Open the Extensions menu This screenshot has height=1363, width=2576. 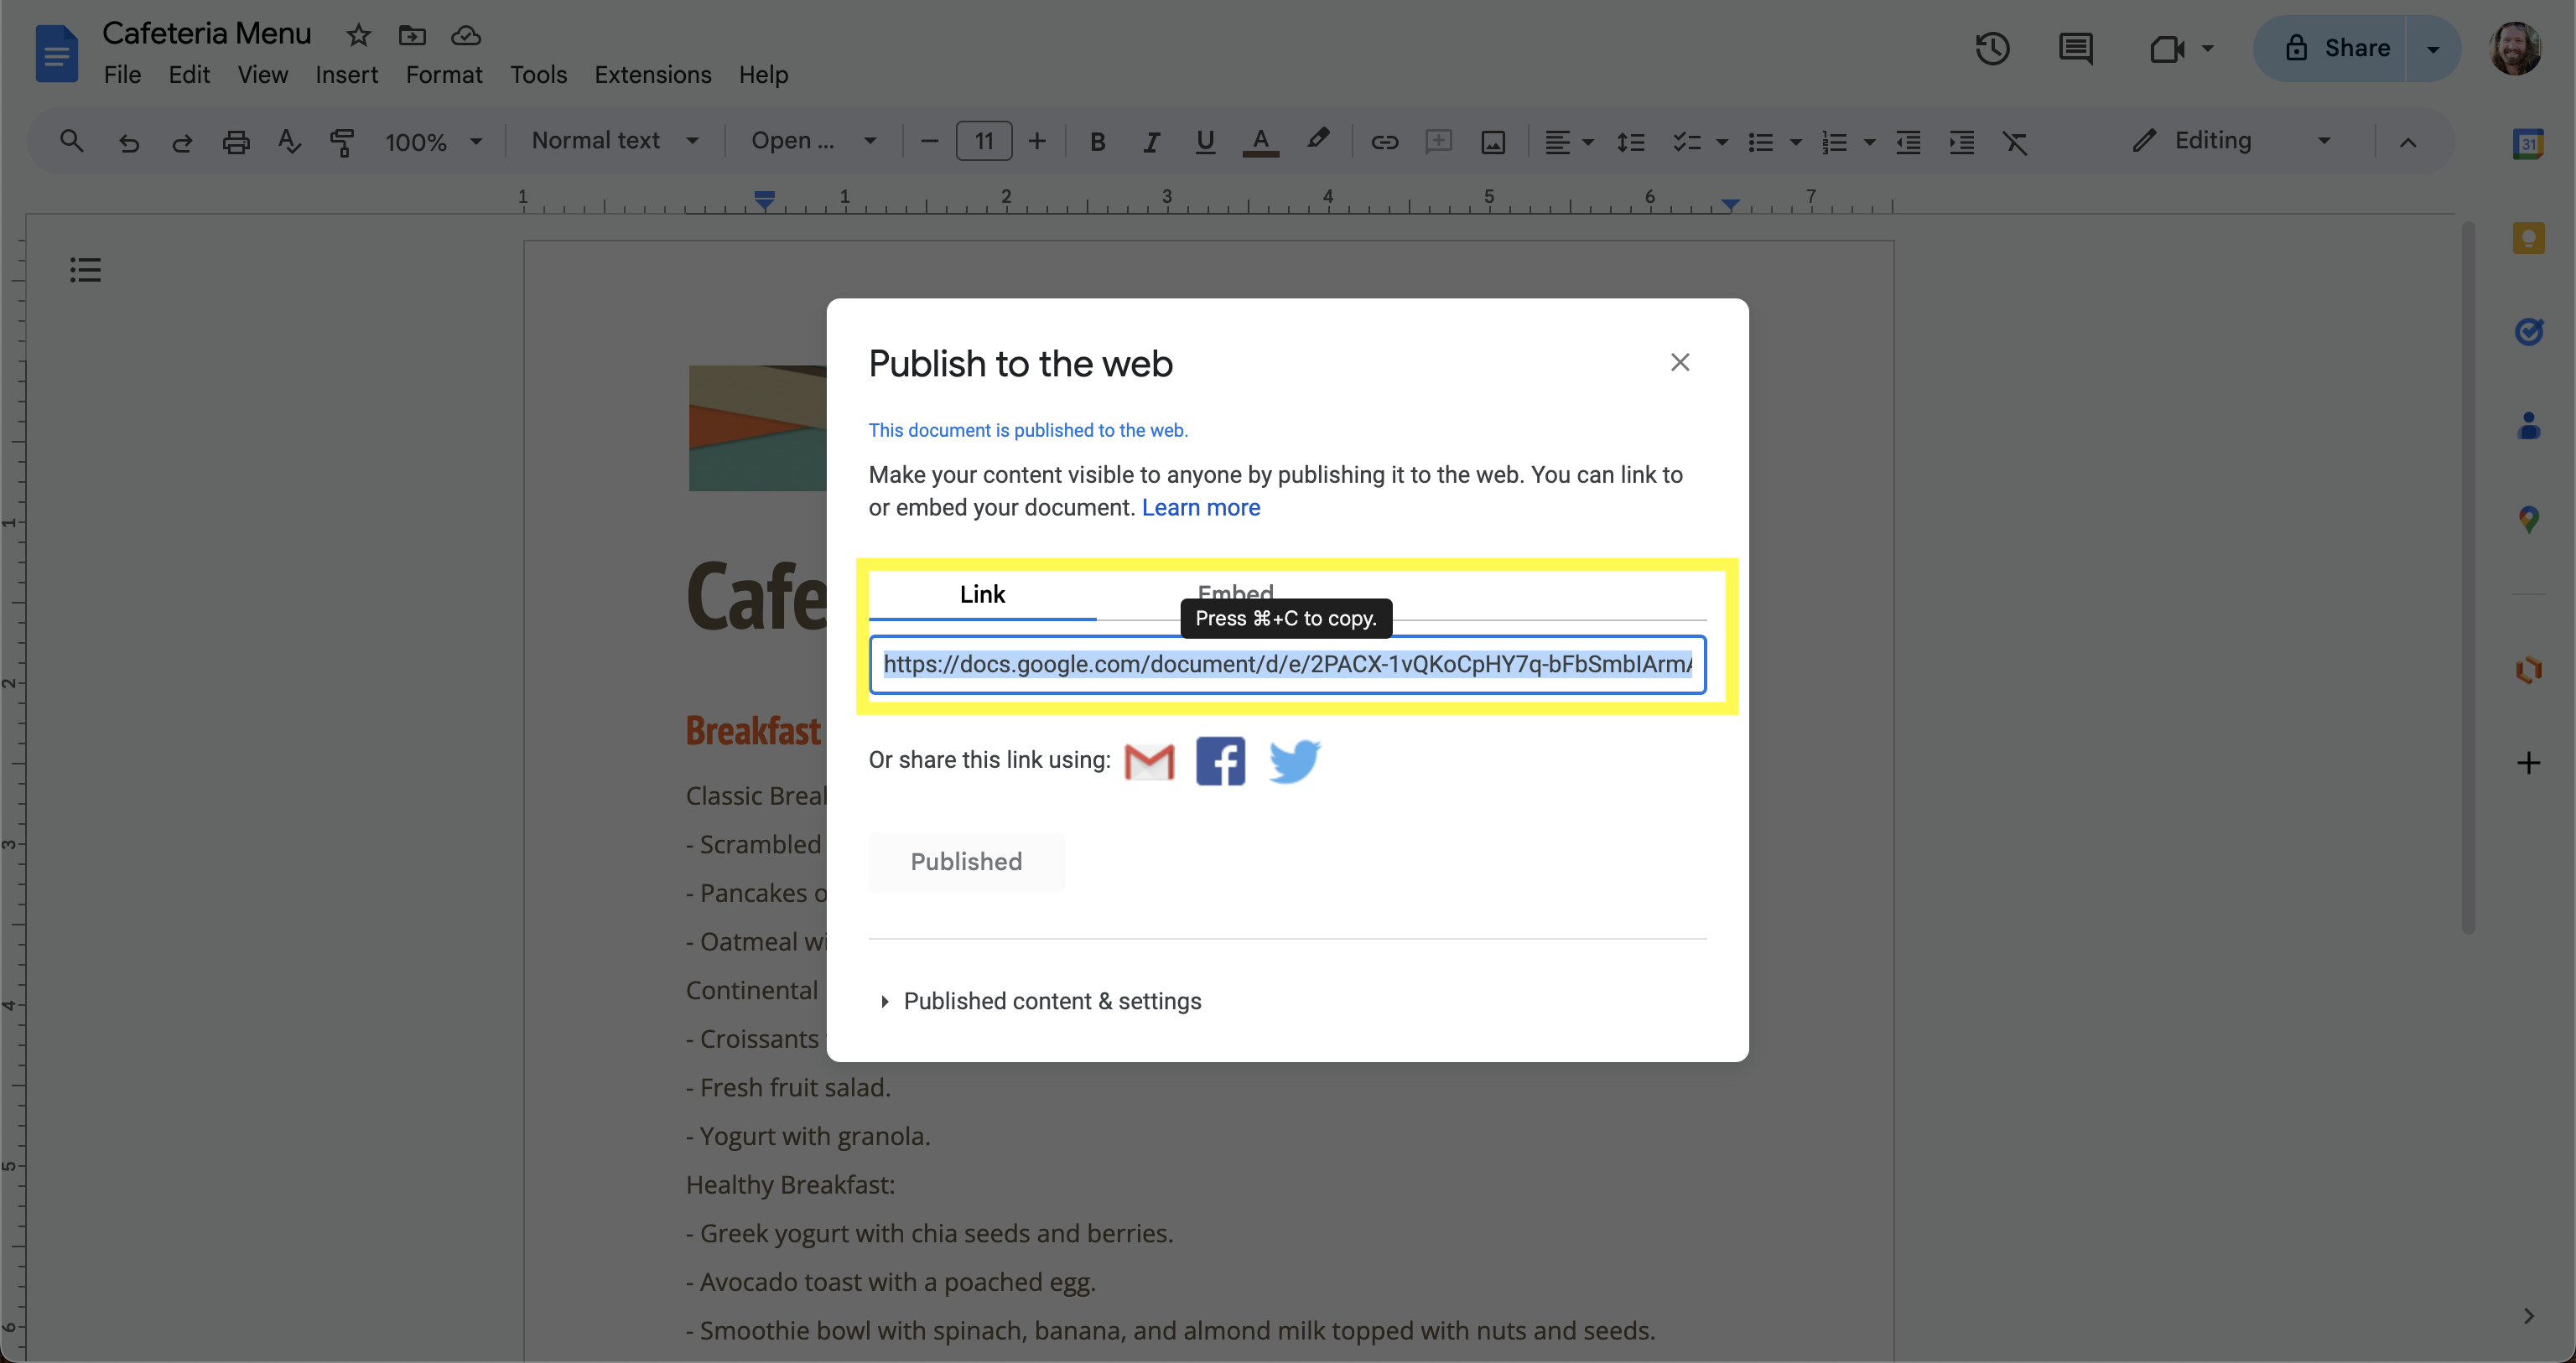pyautogui.click(x=653, y=75)
